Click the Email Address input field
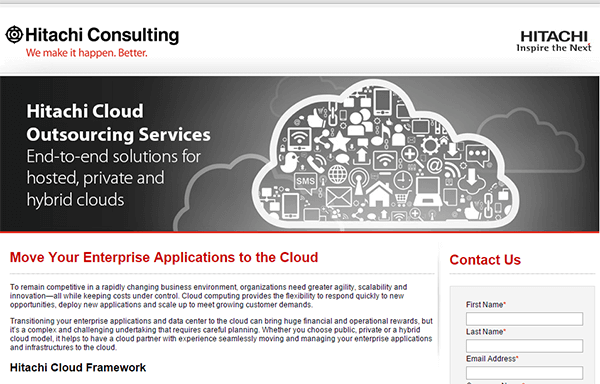This screenshot has width=600, height=384. (524, 373)
